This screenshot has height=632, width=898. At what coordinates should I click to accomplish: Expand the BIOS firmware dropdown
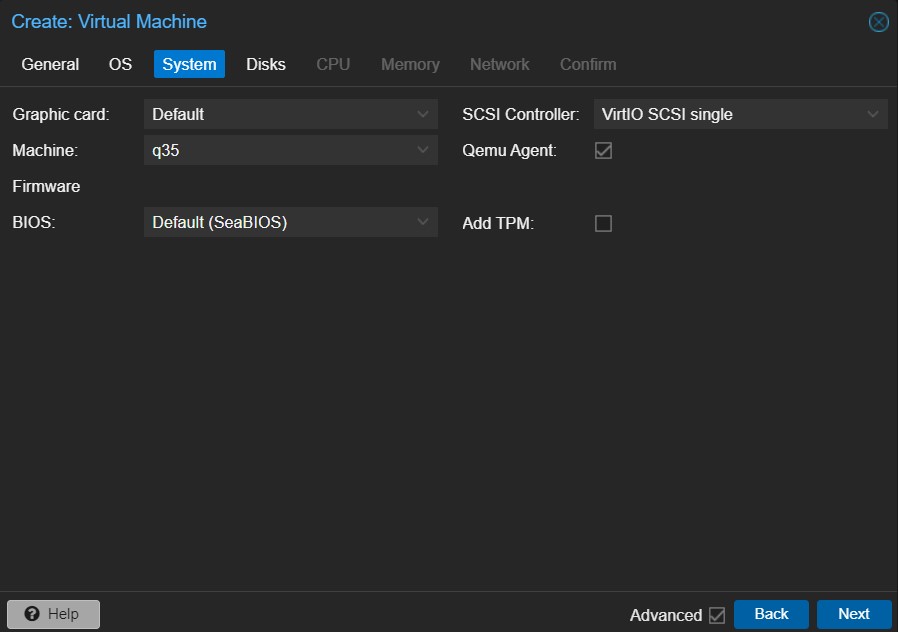point(423,222)
